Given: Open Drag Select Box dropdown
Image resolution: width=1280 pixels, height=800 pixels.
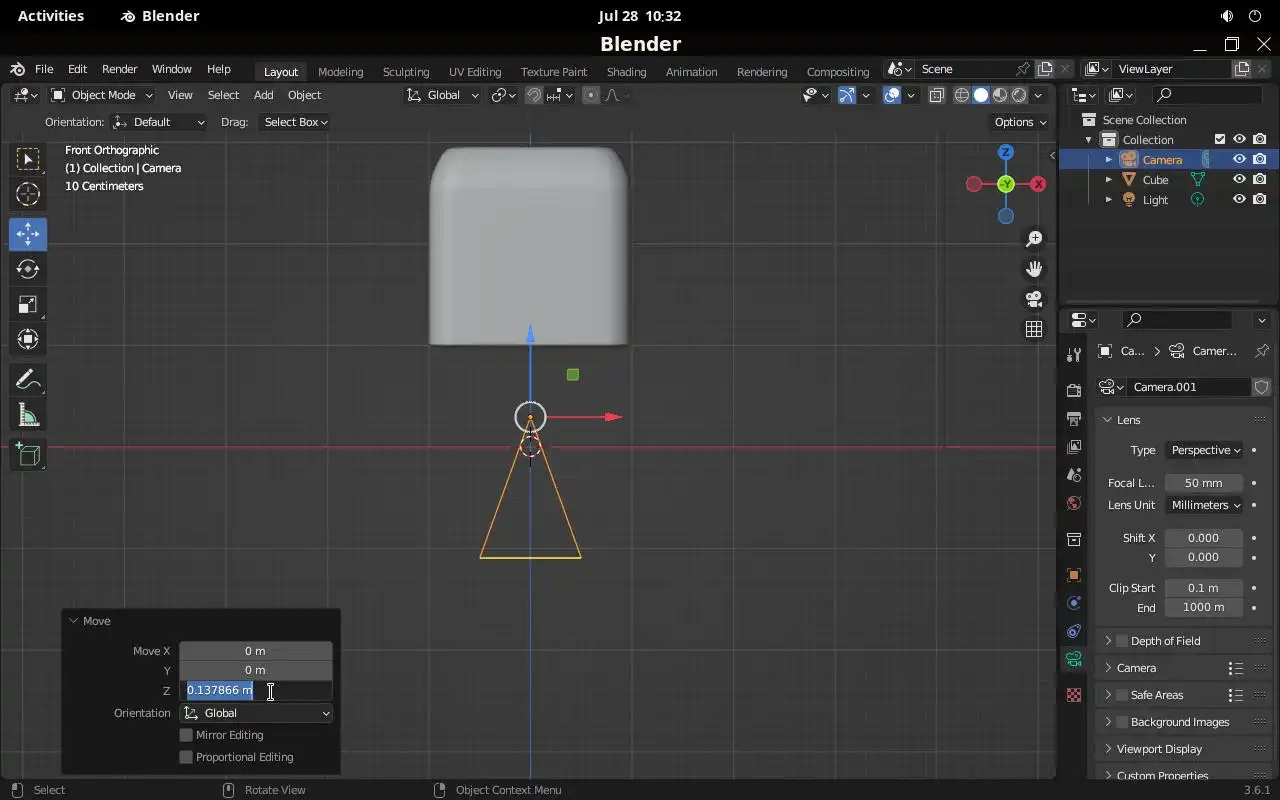Looking at the screenshot, I should pos(295,122).
